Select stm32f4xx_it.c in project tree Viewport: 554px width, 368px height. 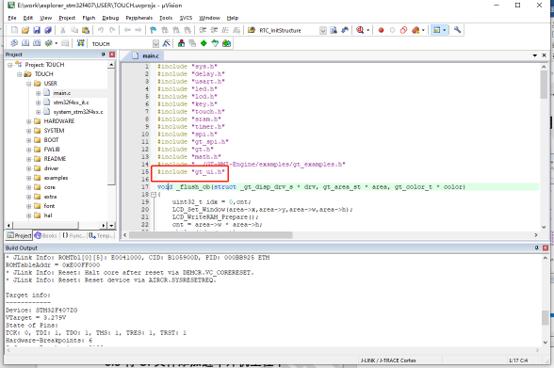71,102
